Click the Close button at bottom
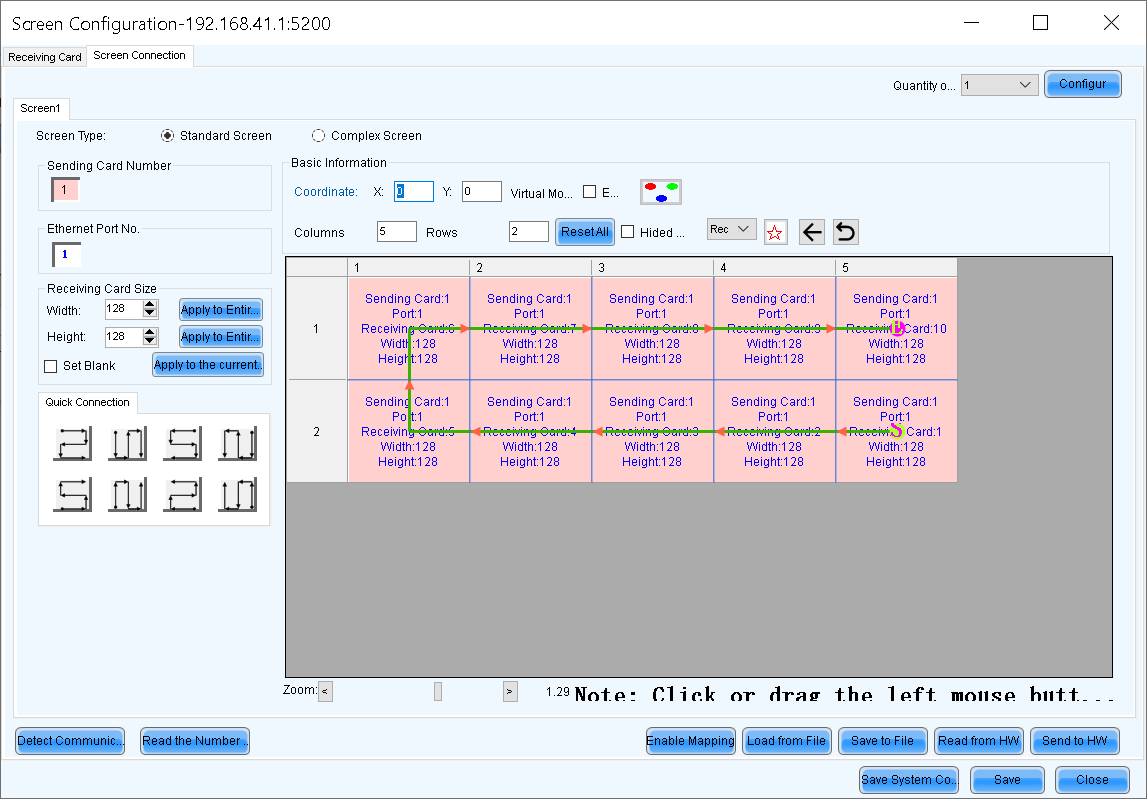Viewport: 1147px width, 799px height. pyautogui.click(x=1092, y=780)
